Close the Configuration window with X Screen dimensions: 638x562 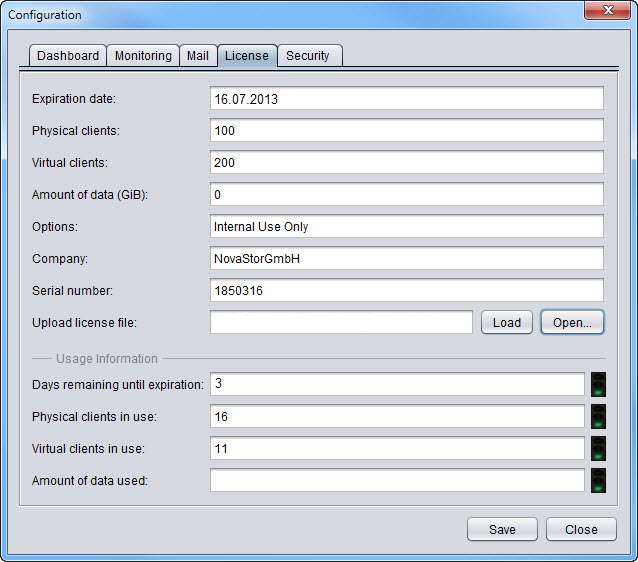click(x=608, y=10)
